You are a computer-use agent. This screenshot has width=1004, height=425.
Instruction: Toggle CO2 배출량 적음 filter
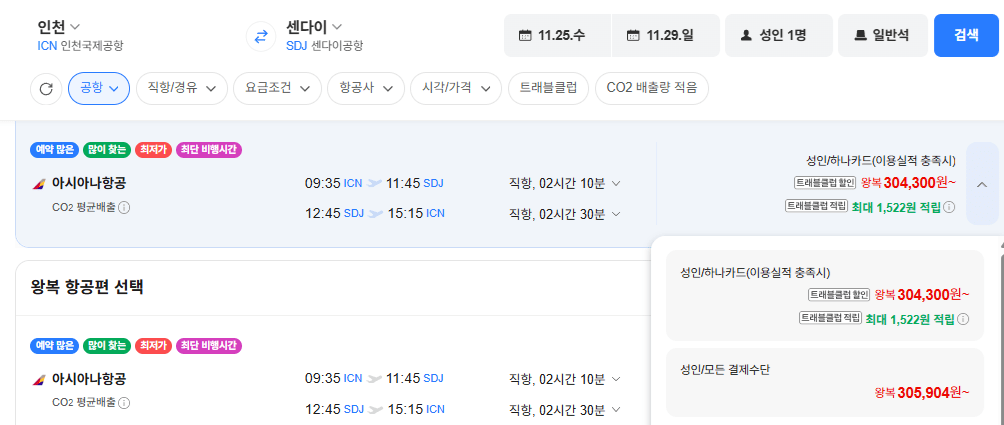(652, 88)
